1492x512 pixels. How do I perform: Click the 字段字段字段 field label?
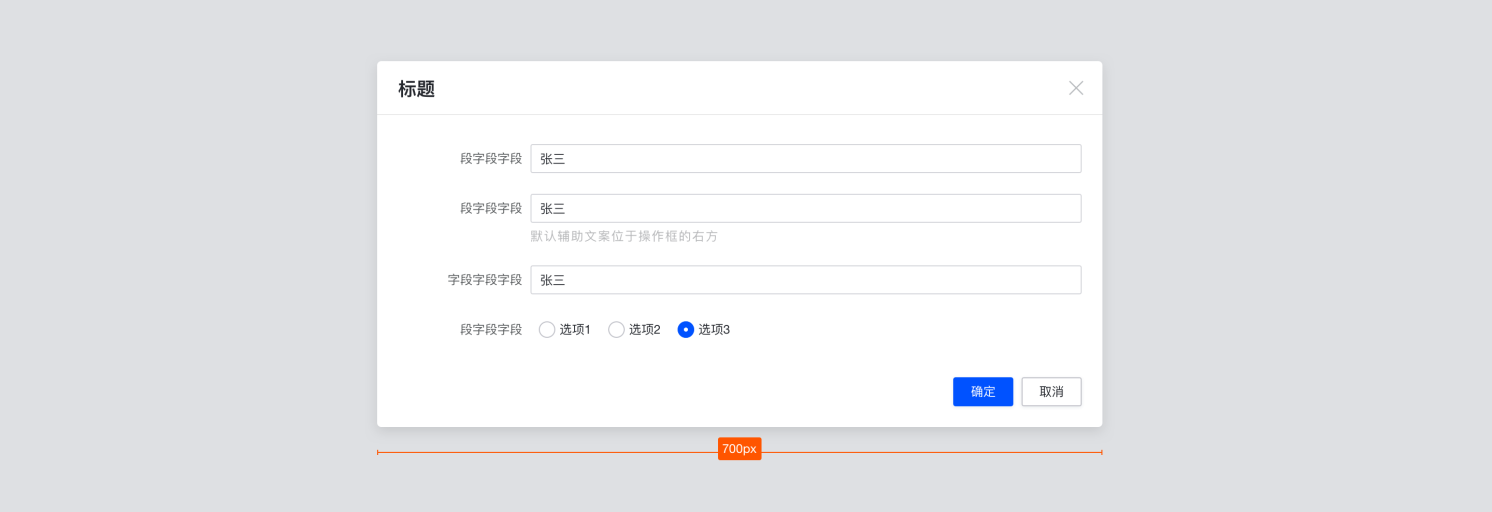tap(485, 280)
